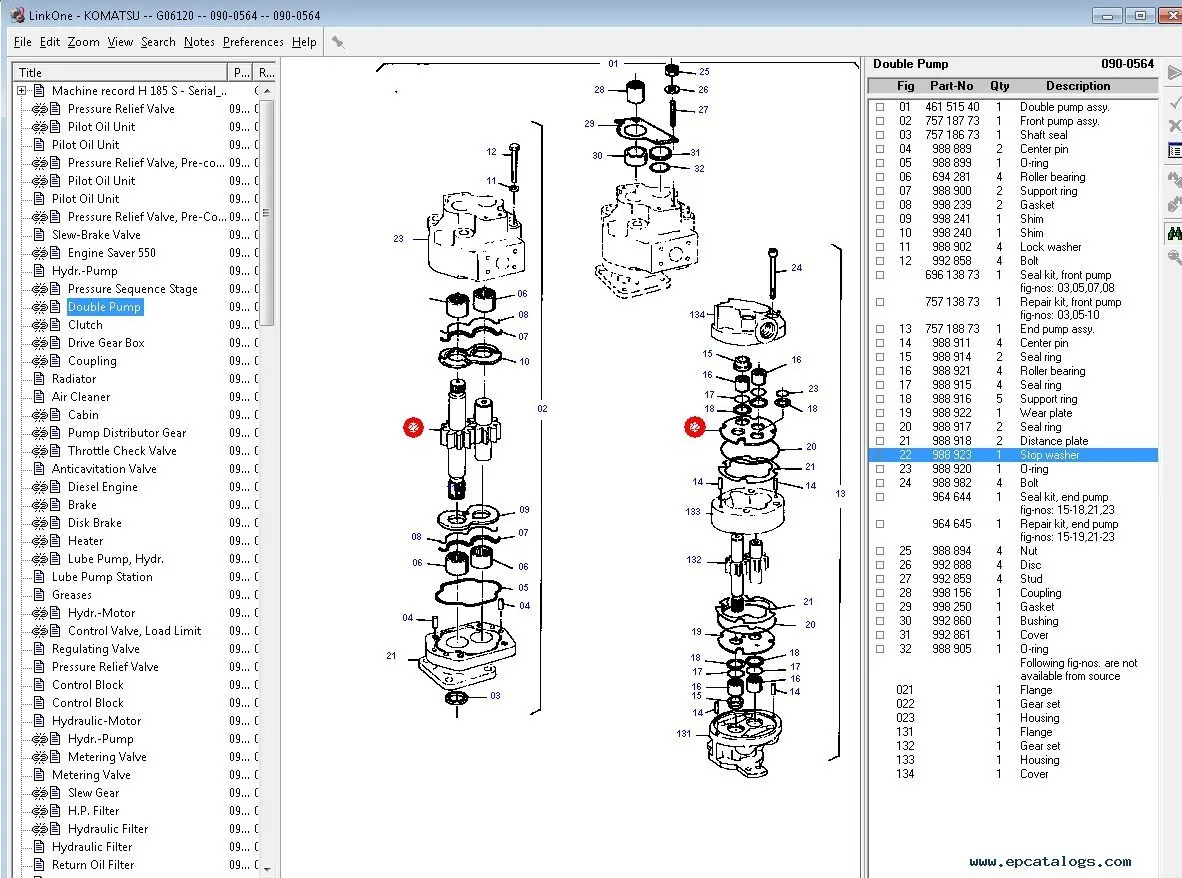
Task: Open the Help menu
Action: click(304, 42)
